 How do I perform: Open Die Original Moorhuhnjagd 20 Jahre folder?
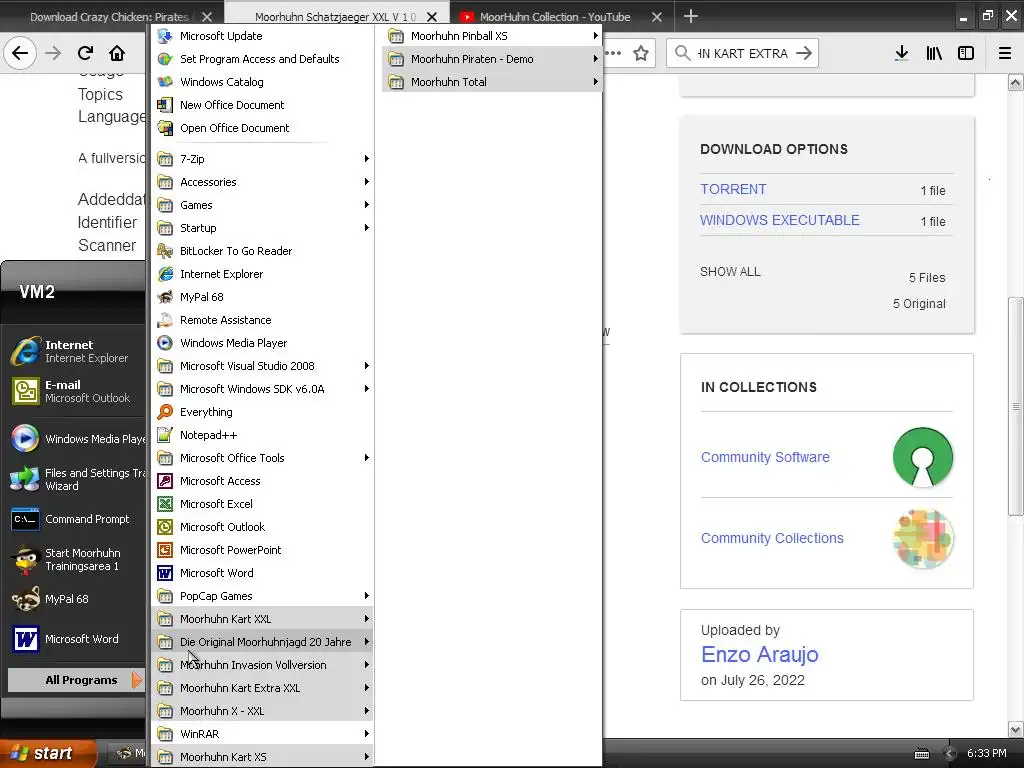click(x=262, y=642)
